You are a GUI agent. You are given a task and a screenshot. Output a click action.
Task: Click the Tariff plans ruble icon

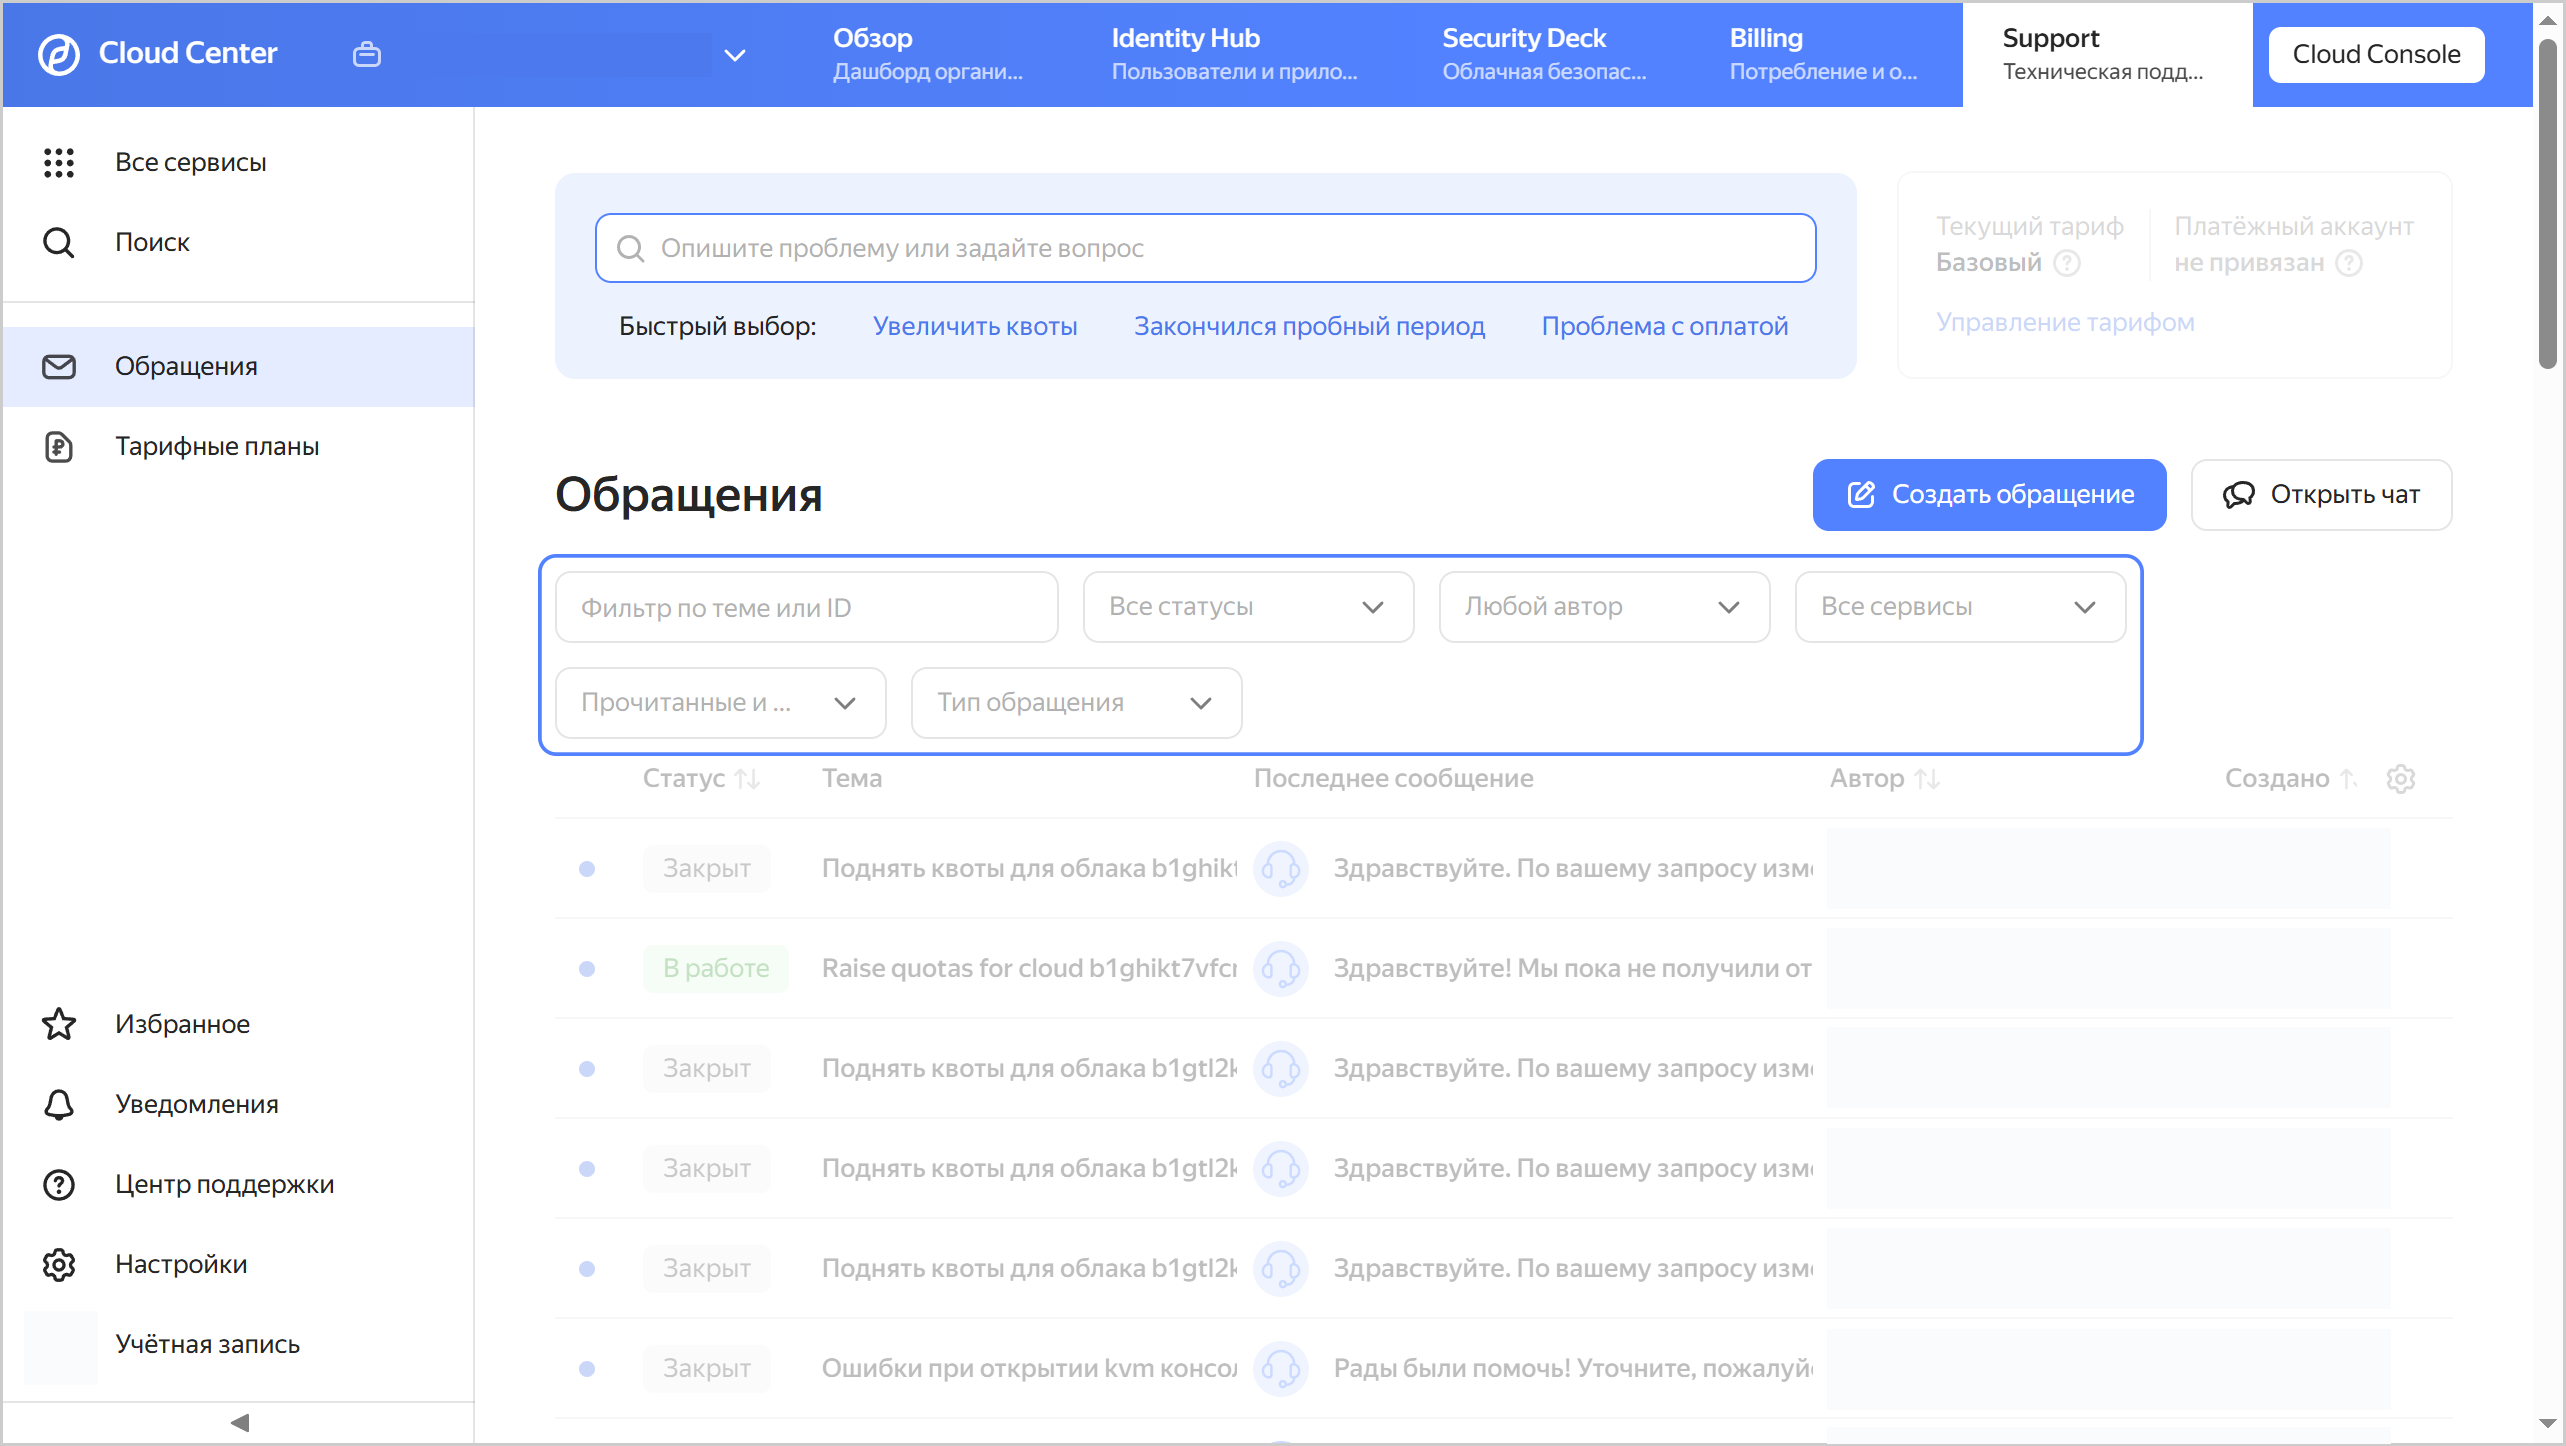[59, 446]
